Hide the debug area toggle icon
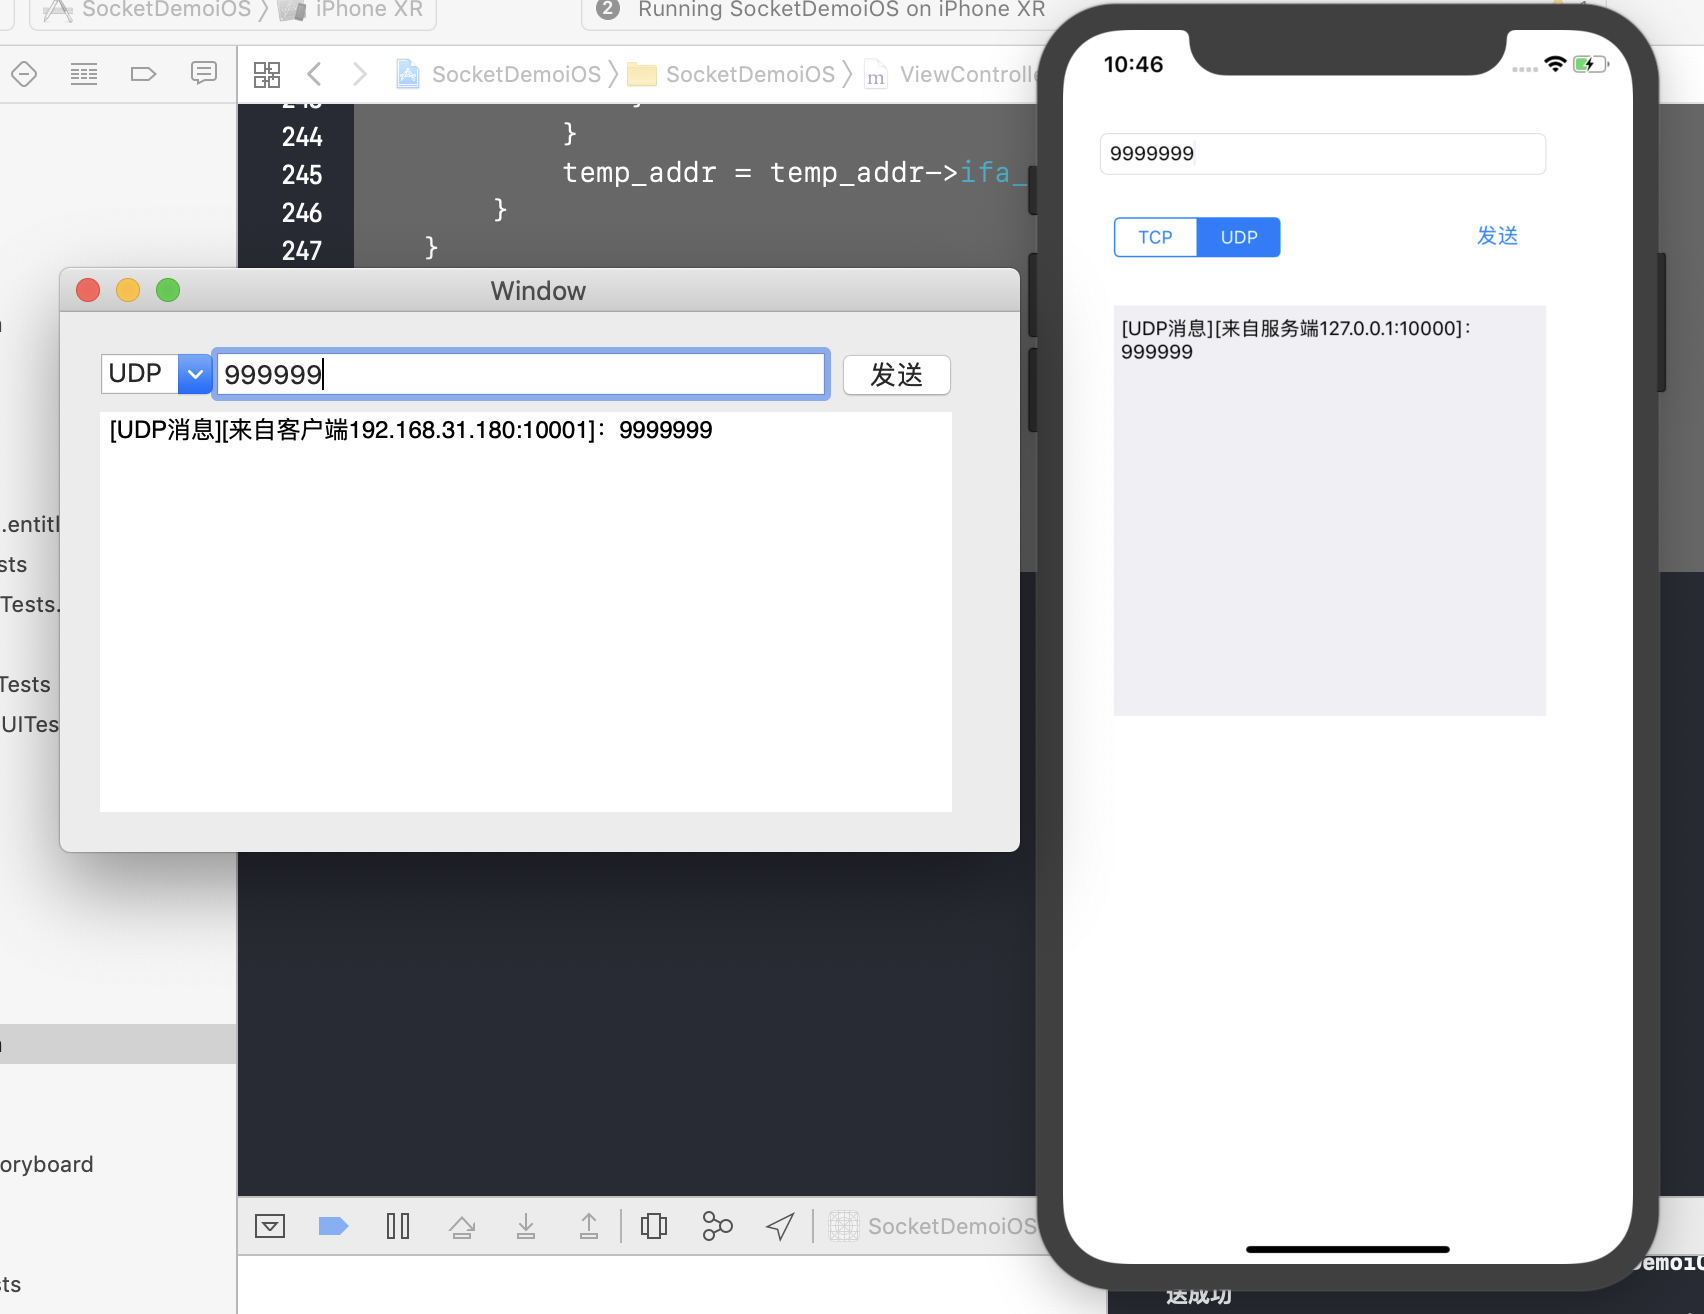The image size is (1704, 1314). pos(270,1226)
